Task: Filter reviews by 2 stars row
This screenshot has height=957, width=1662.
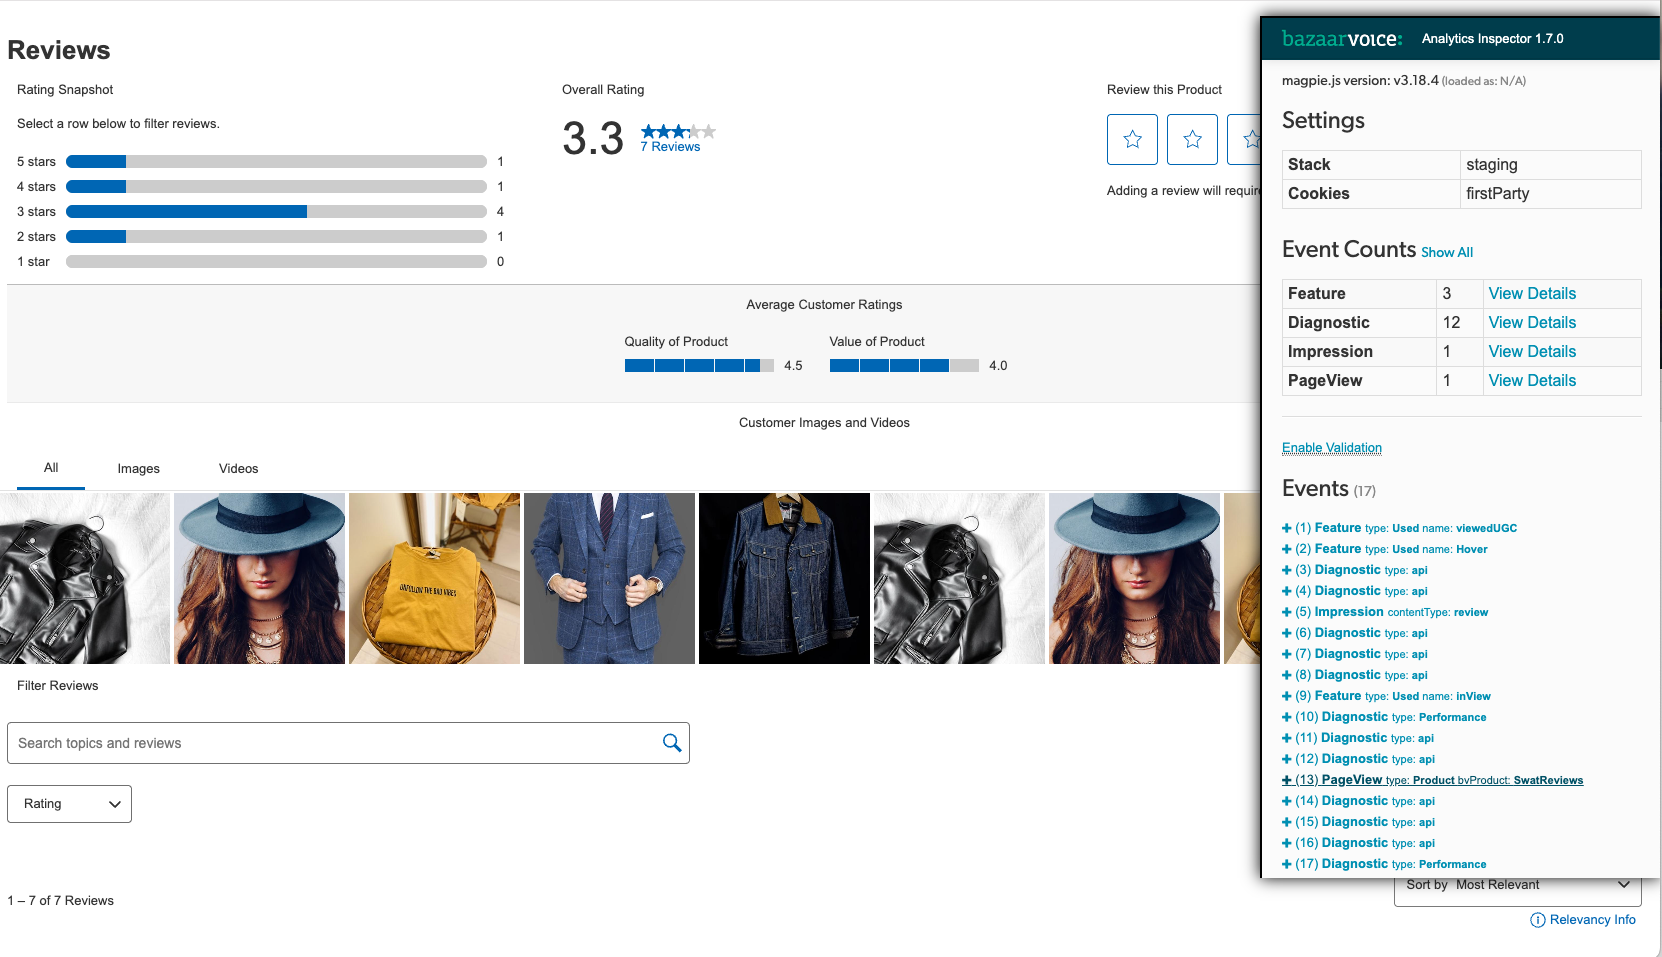Action: click(x=260, y=237)
